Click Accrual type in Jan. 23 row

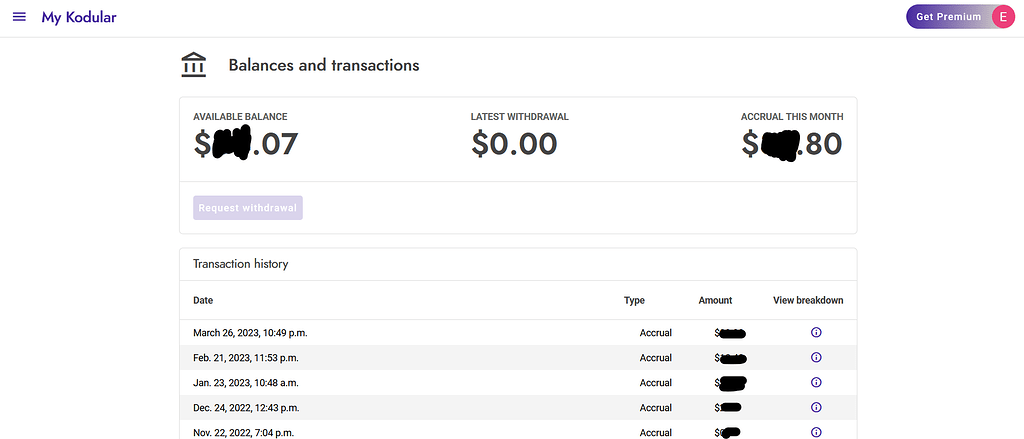(656, 382)
